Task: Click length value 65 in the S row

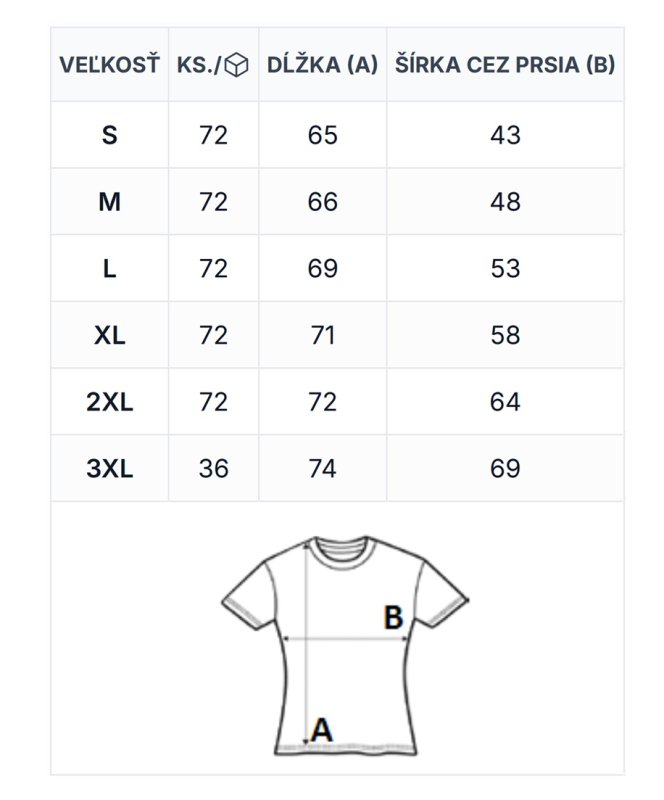Action: click(x=322, y=135)
